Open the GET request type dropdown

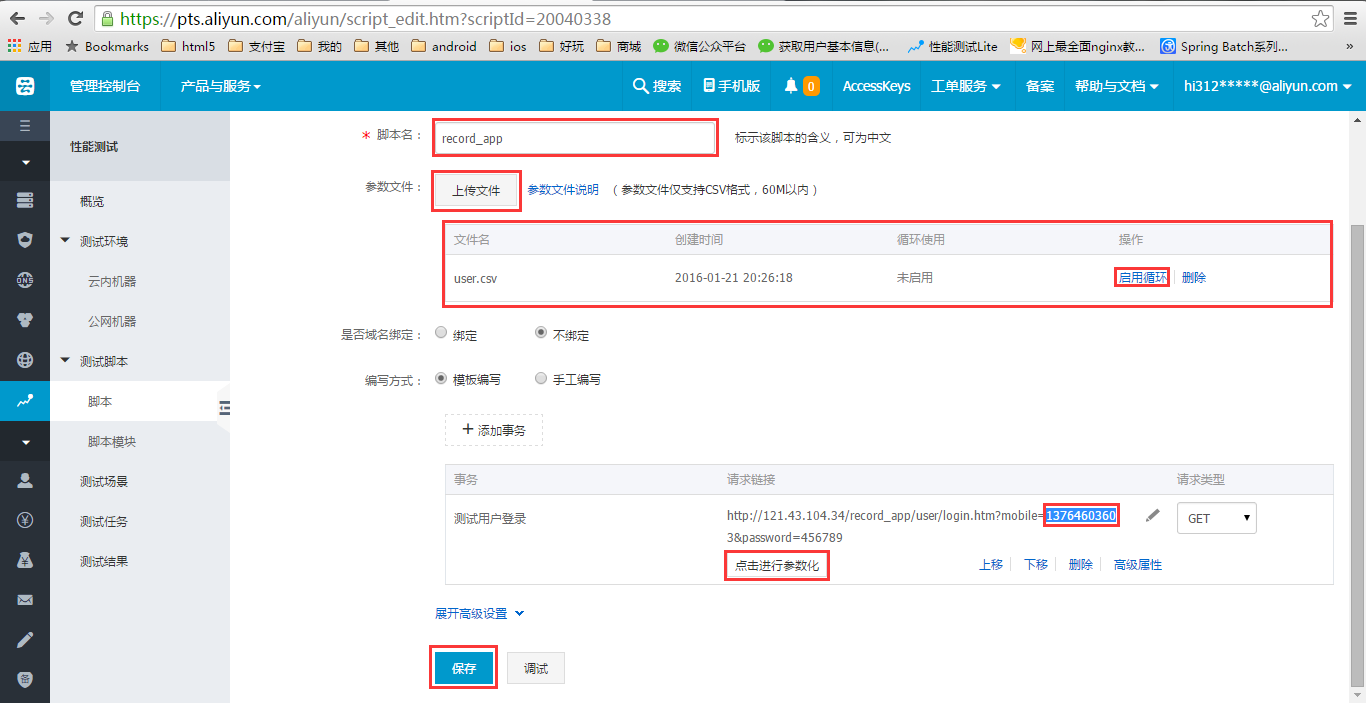tap(1217, 518)
